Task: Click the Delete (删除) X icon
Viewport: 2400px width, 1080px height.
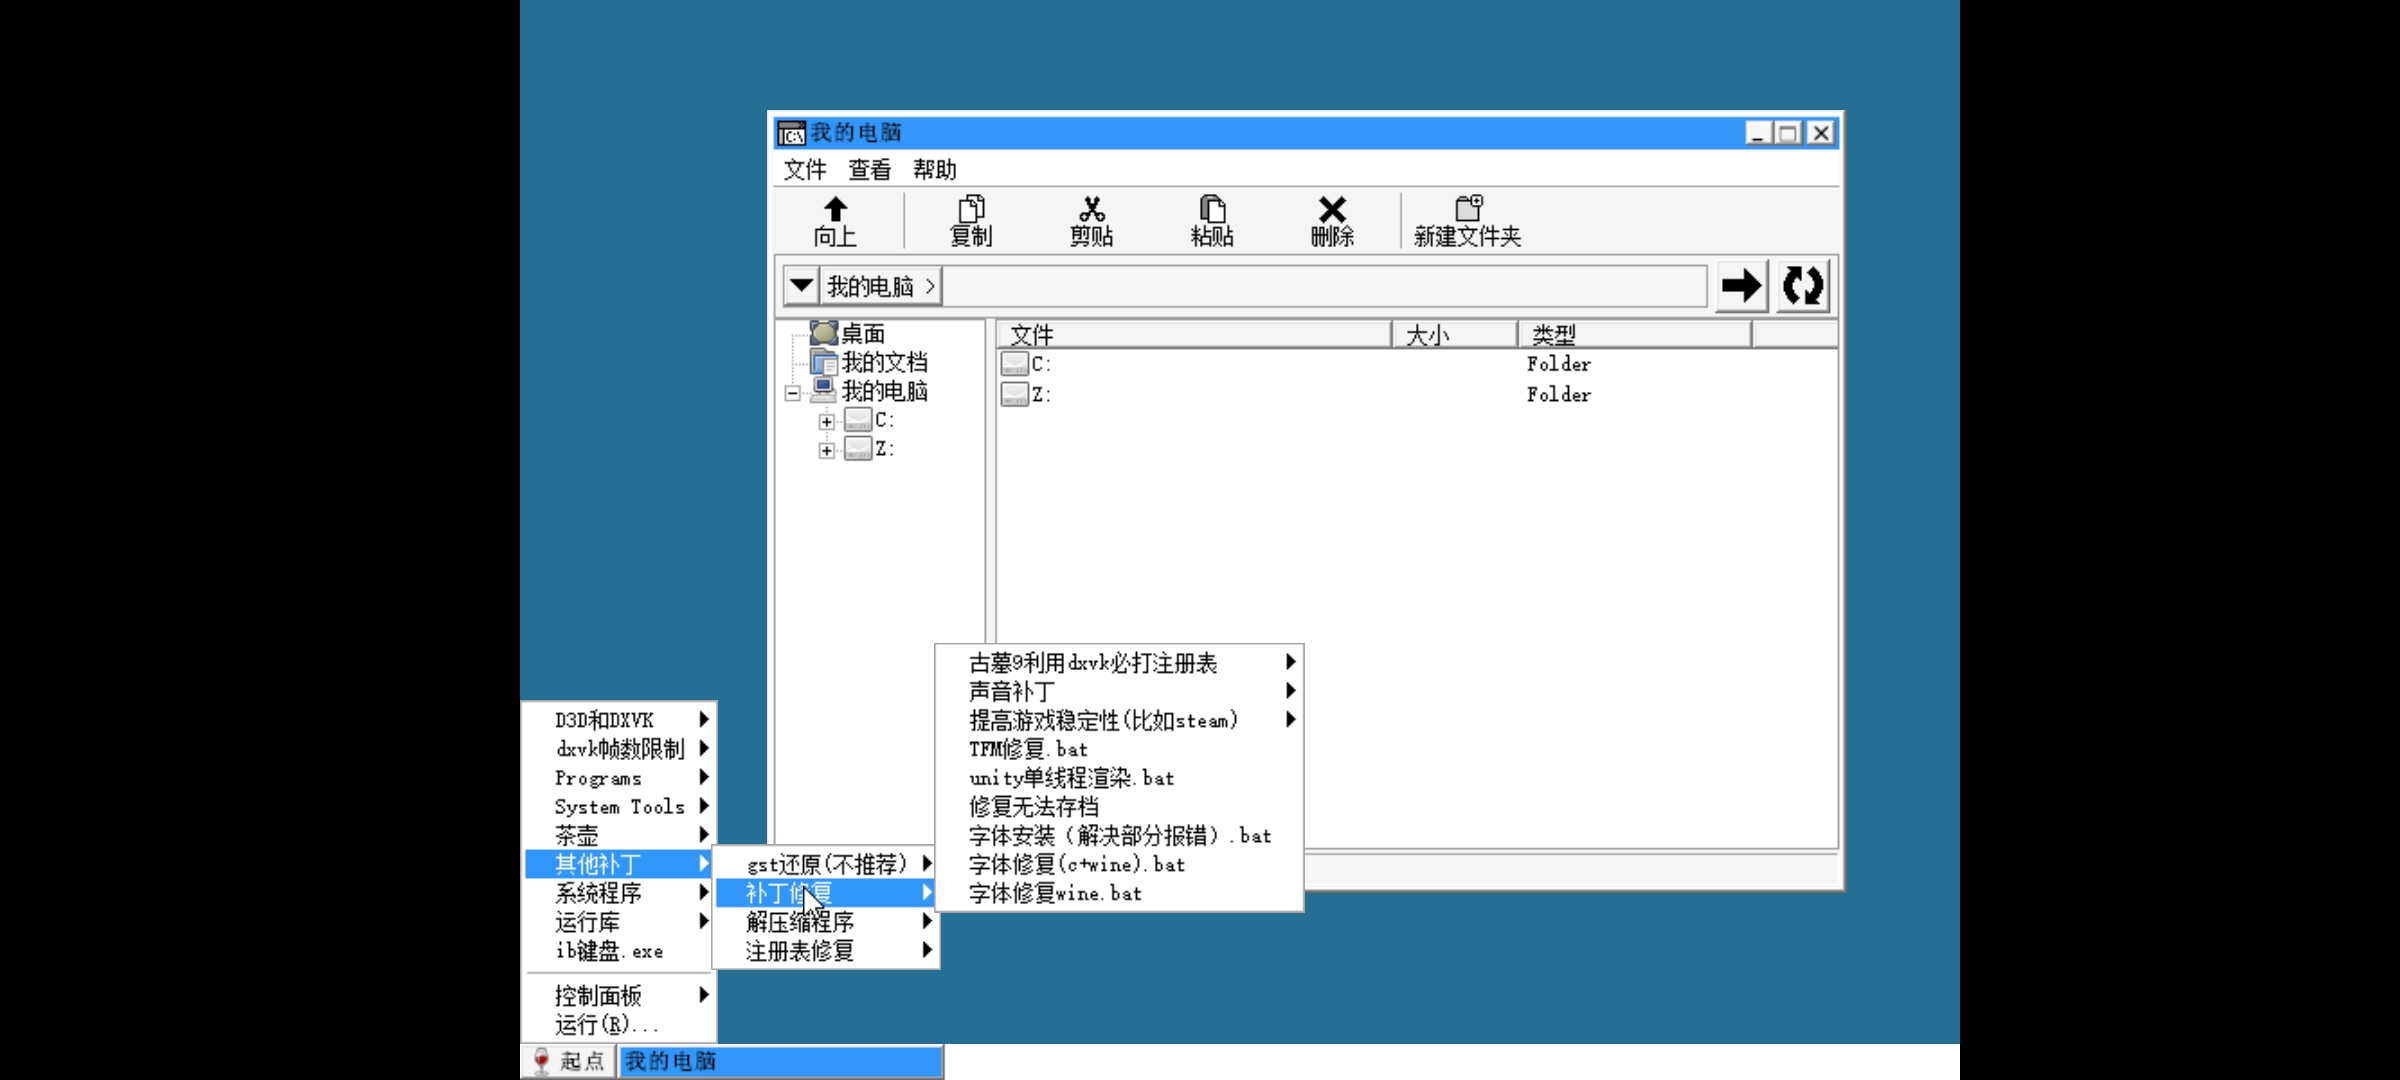Action: click(1332, 209)
